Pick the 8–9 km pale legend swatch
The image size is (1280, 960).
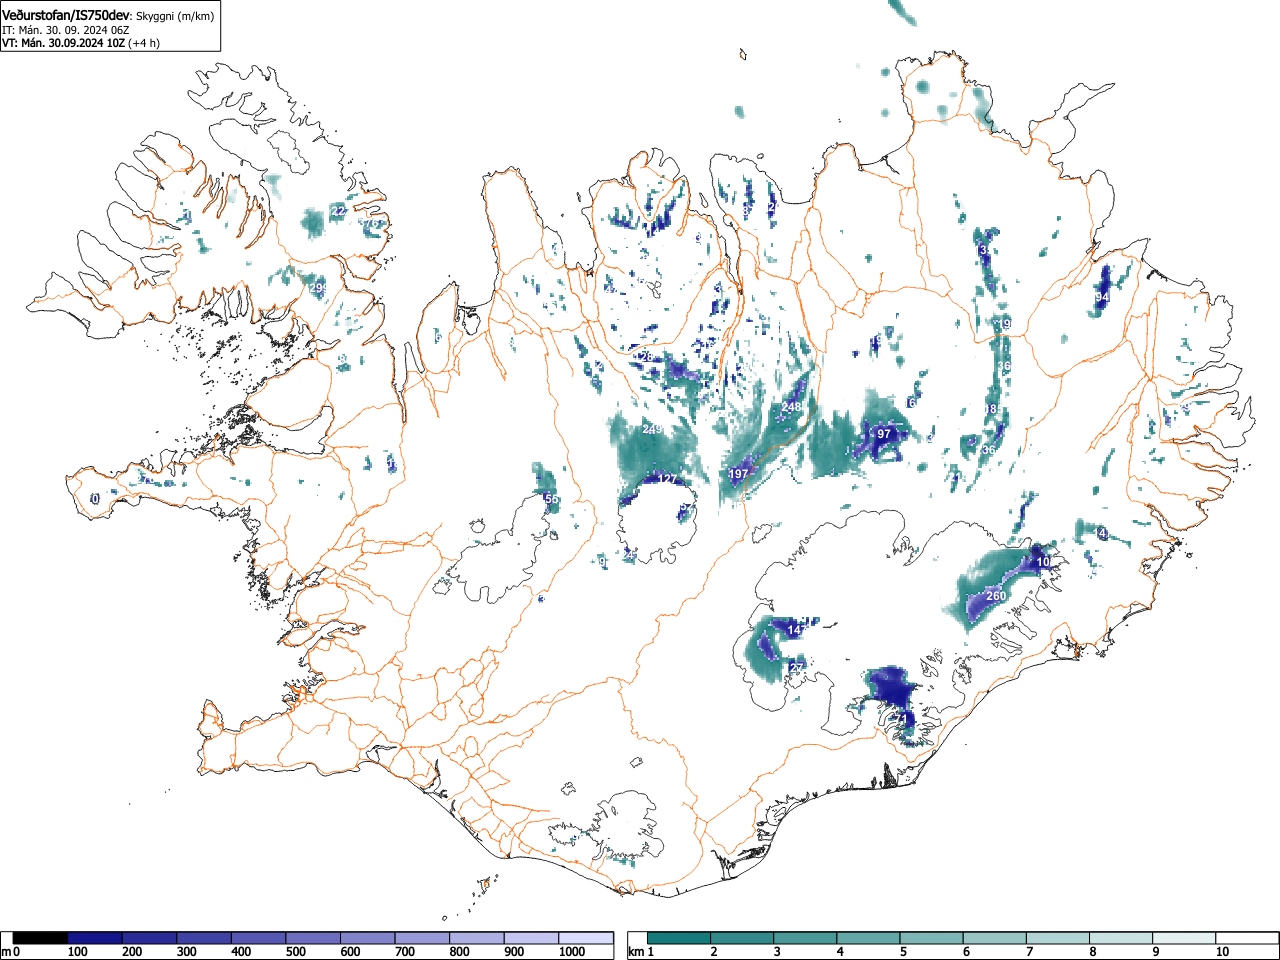point(1120,938)
